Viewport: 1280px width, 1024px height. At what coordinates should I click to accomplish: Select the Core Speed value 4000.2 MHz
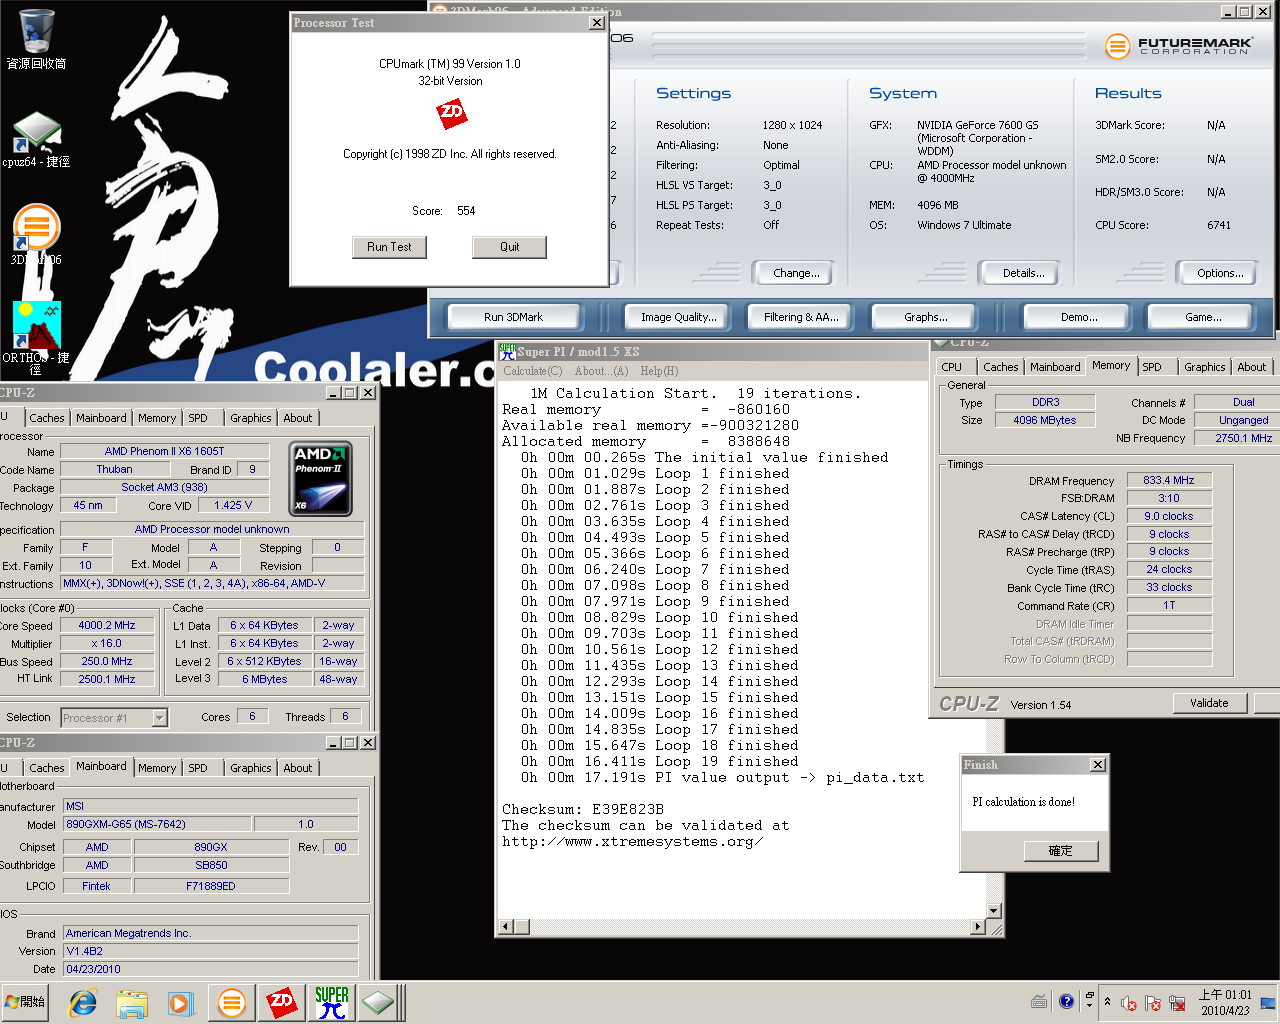[107, 625]
